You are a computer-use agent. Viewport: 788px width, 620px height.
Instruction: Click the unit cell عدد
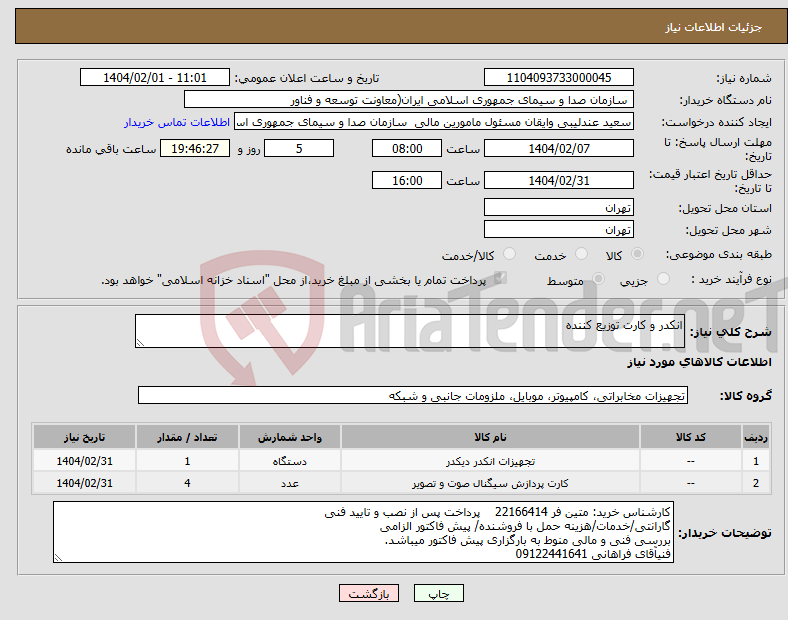click(x=290, y=483)
